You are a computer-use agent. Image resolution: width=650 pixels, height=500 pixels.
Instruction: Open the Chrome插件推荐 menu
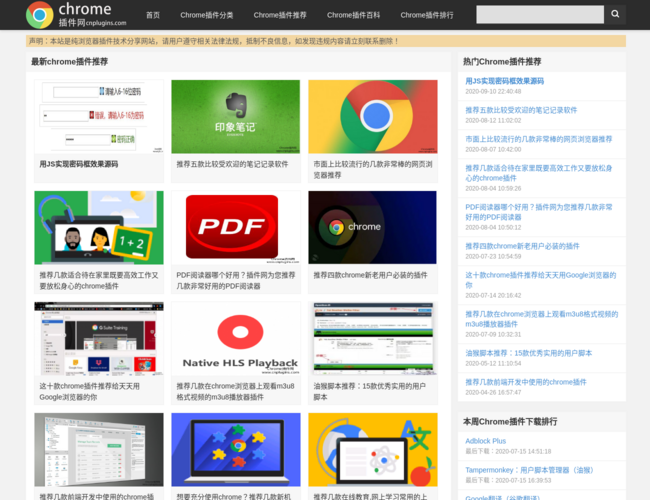coord(280,15)
